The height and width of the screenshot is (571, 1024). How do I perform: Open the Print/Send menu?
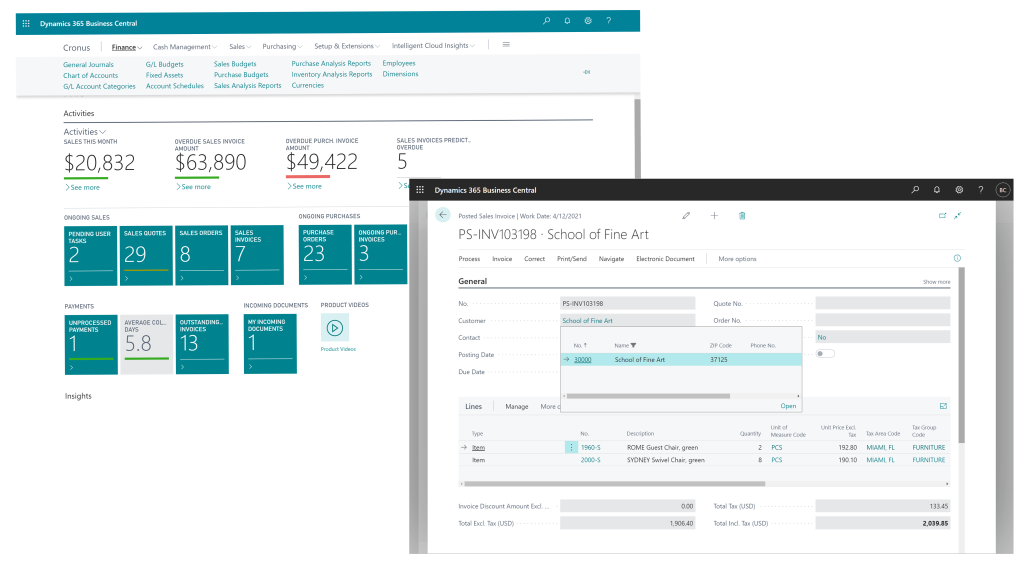tap(571, 259)
